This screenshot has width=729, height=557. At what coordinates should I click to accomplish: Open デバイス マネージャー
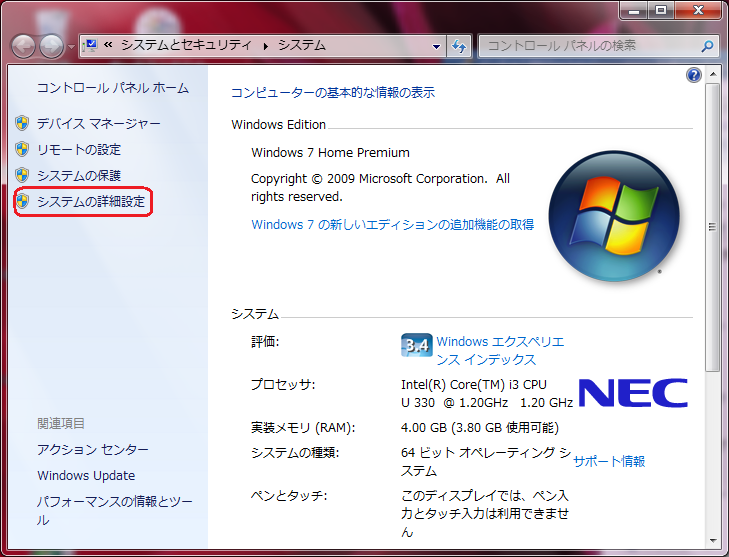(x=99, y=123)
